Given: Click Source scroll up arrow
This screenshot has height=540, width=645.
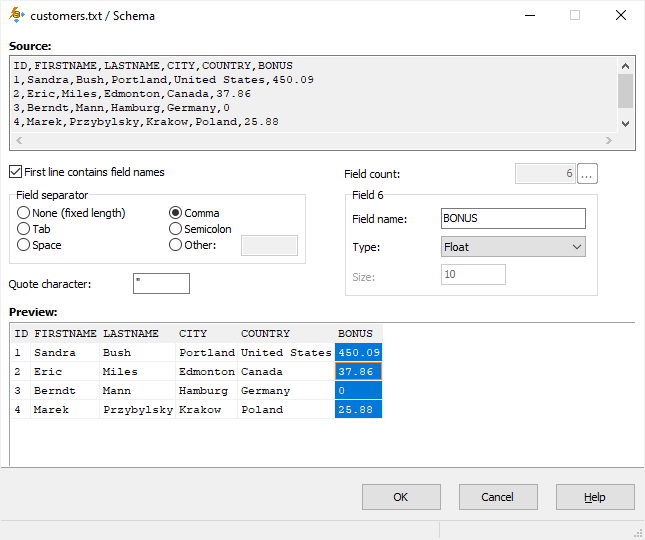Looking at the screenshot, I should [x=625, y=66].
